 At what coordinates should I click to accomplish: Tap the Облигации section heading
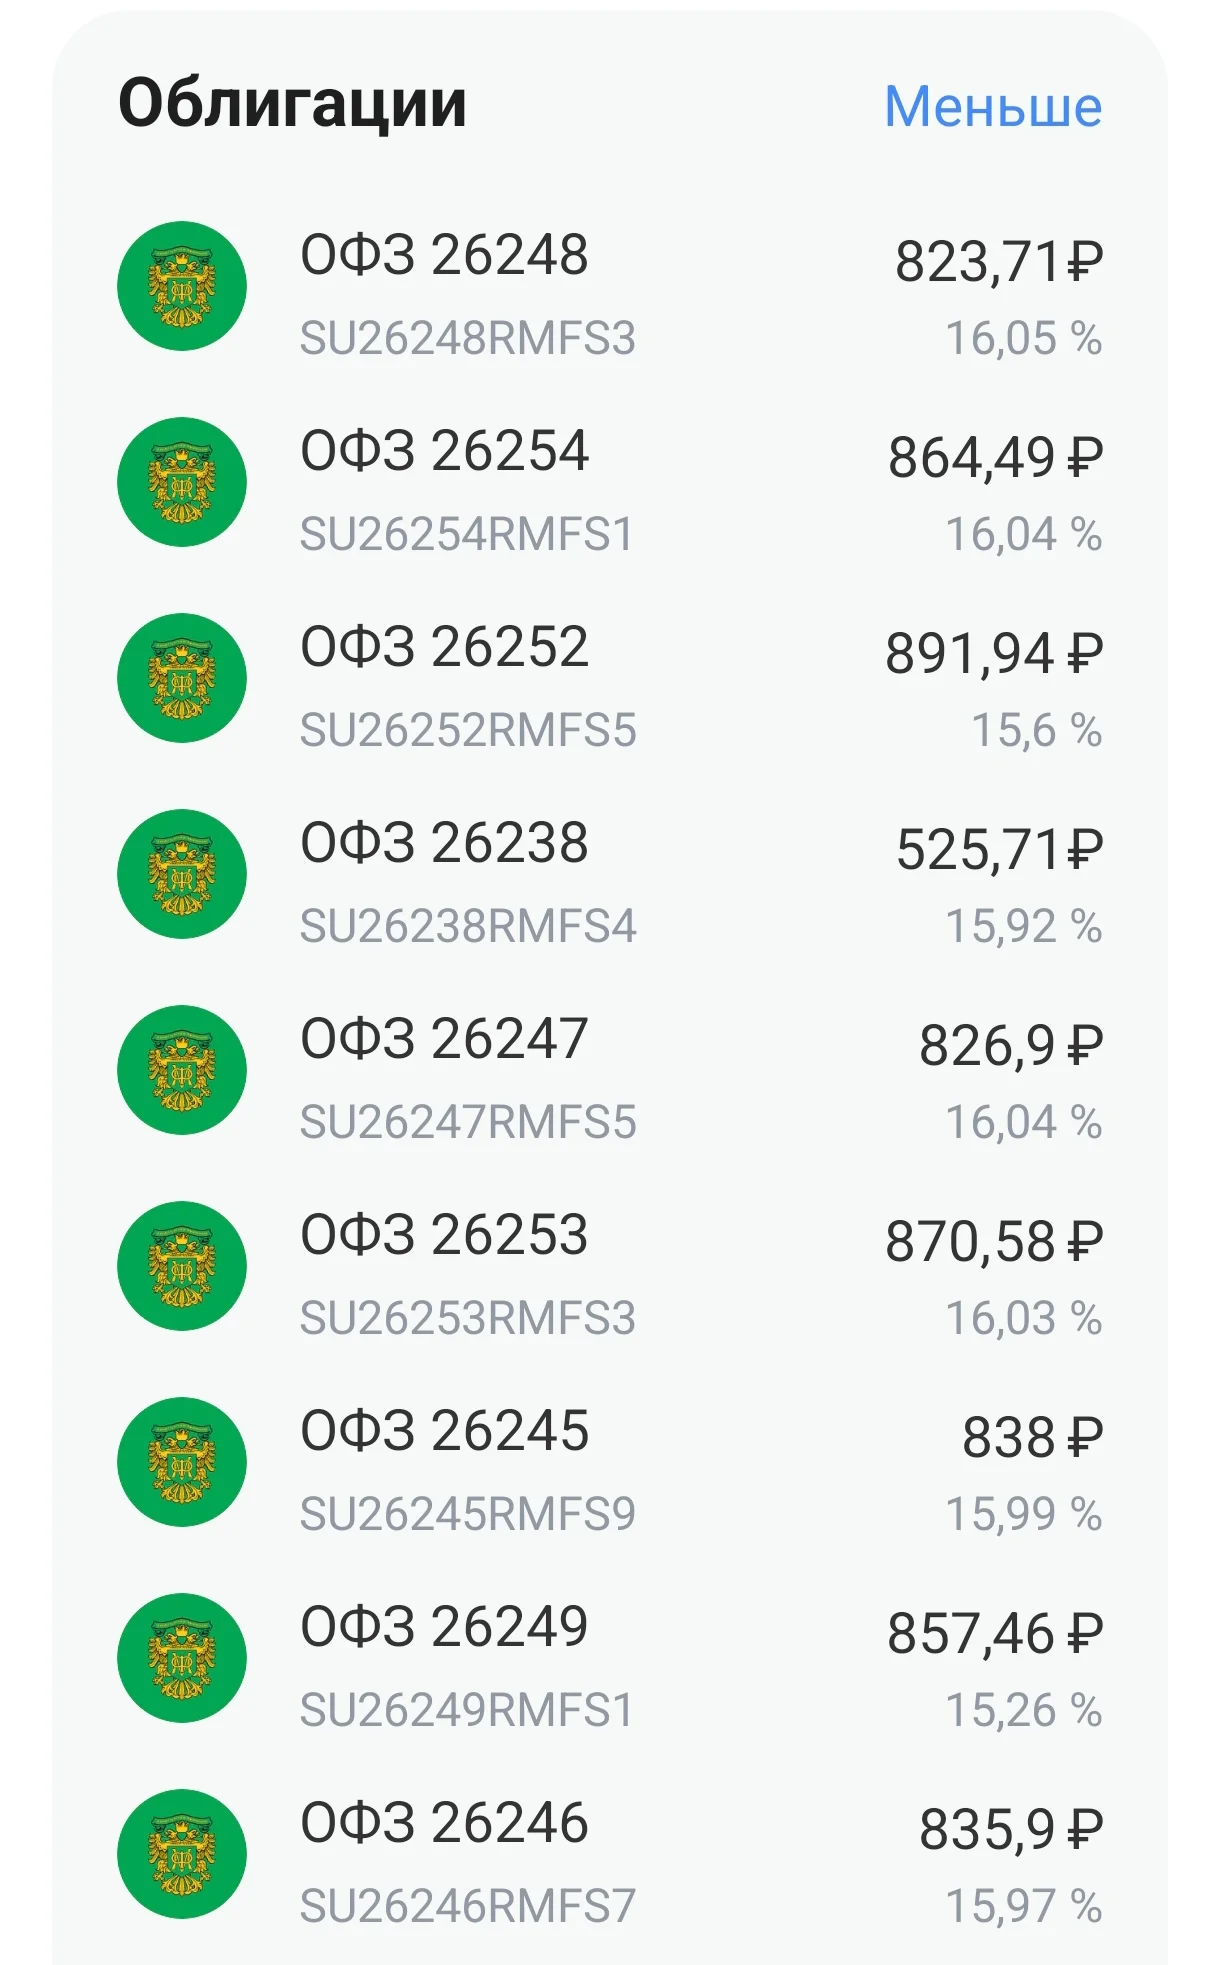tap(292, 104)
